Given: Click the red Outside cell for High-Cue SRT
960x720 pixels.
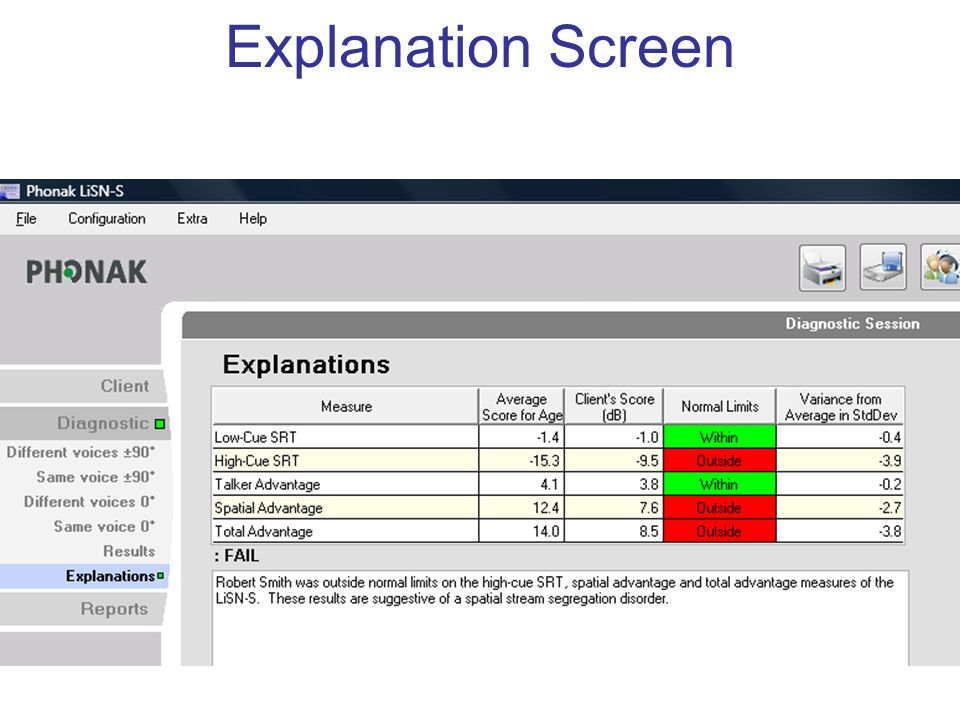Looking at the screenshot, I should coord(719,460).
